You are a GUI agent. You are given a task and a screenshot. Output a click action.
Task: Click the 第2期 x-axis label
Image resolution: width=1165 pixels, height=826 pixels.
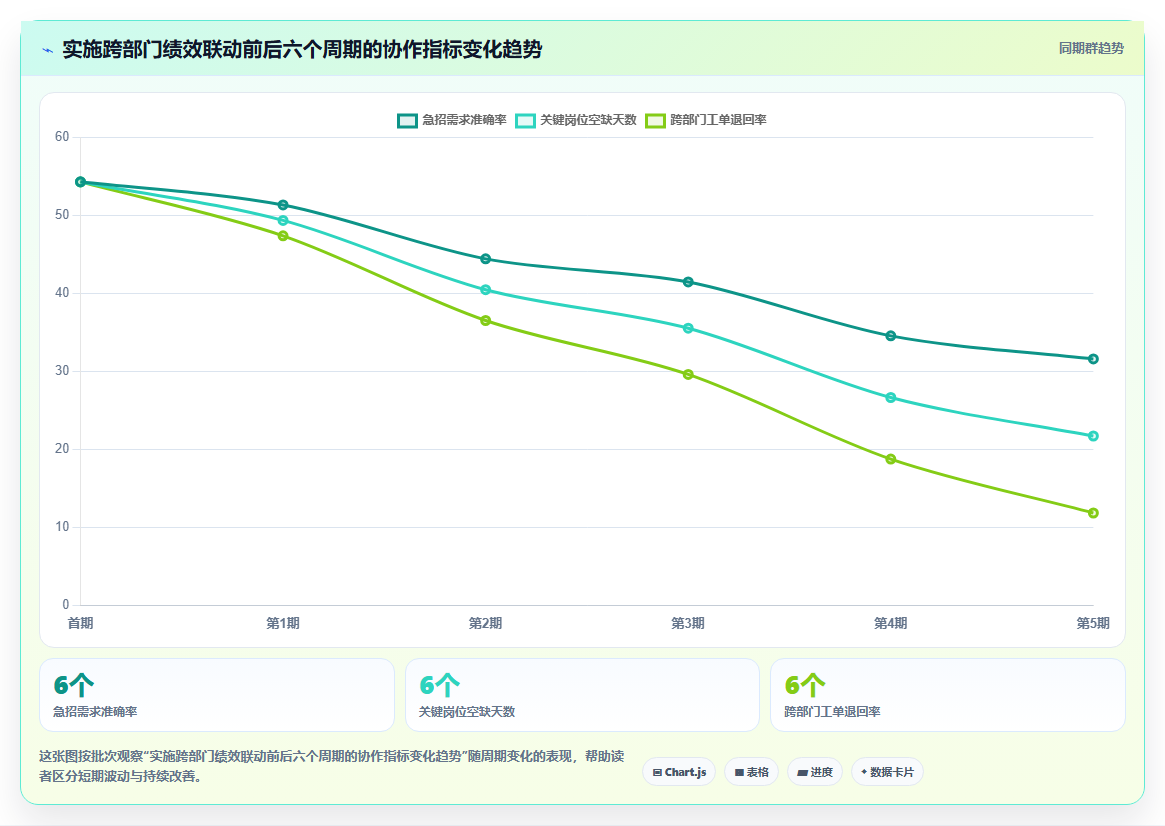[485, 623]
